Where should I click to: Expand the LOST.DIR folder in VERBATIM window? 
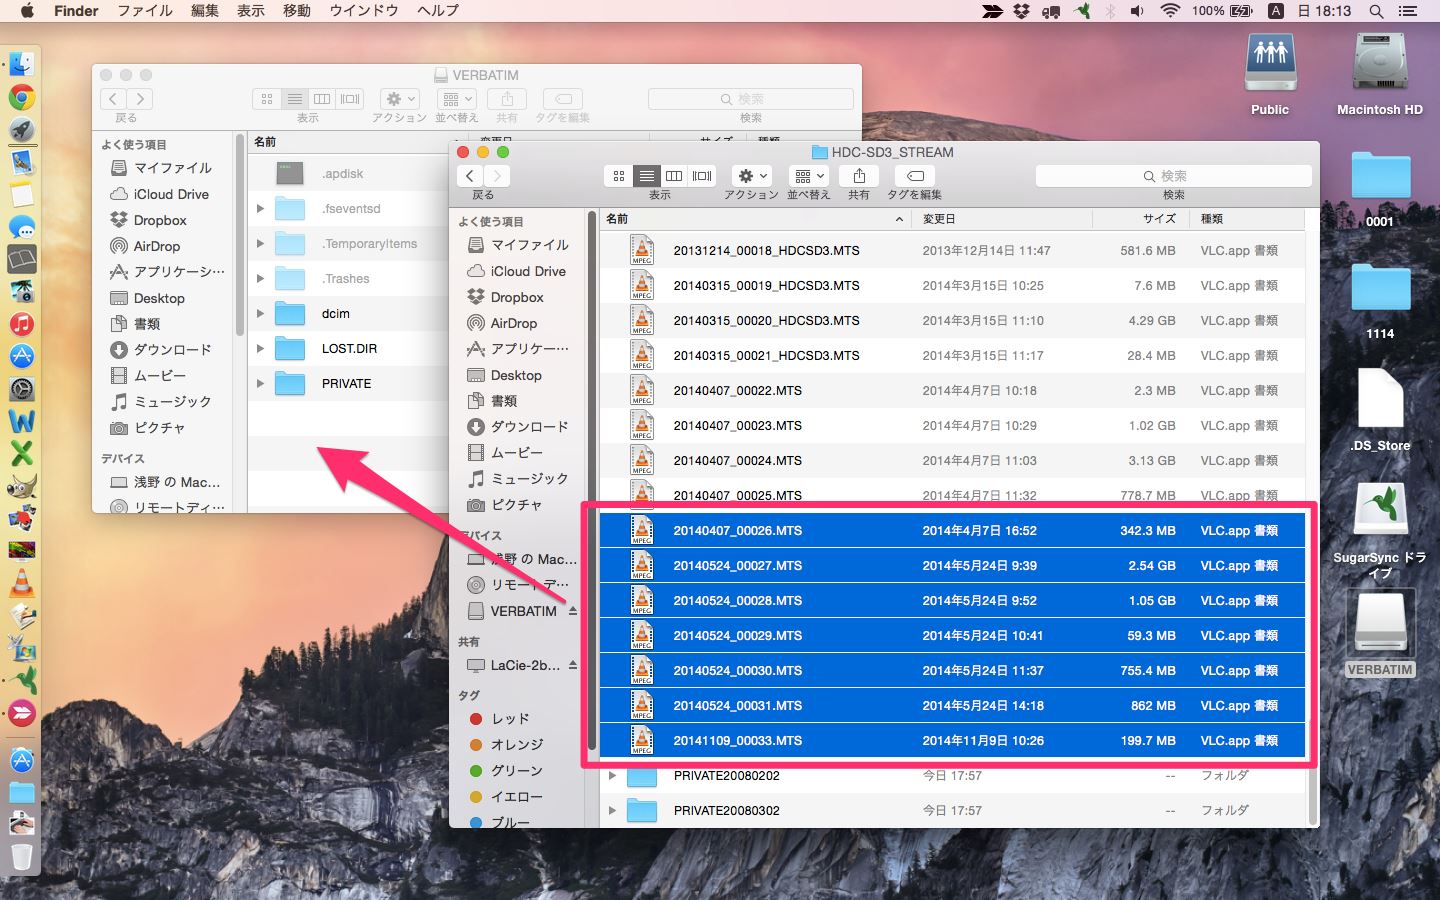tap(260, 349)
